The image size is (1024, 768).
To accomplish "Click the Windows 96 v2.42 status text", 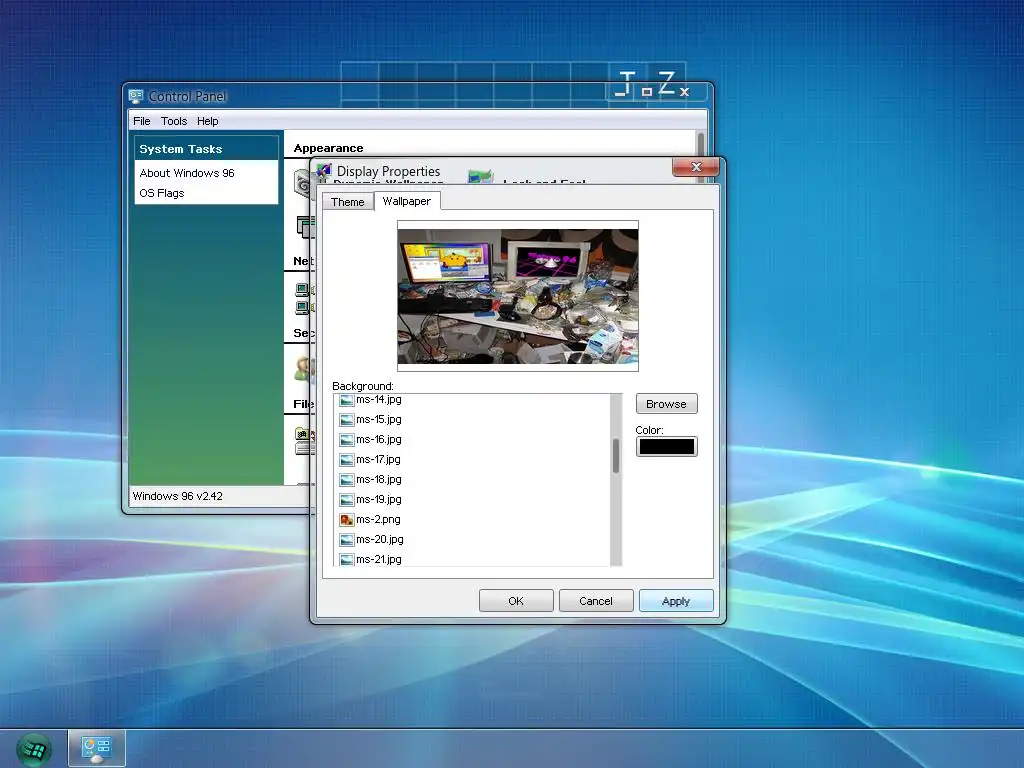I will 178,496.
